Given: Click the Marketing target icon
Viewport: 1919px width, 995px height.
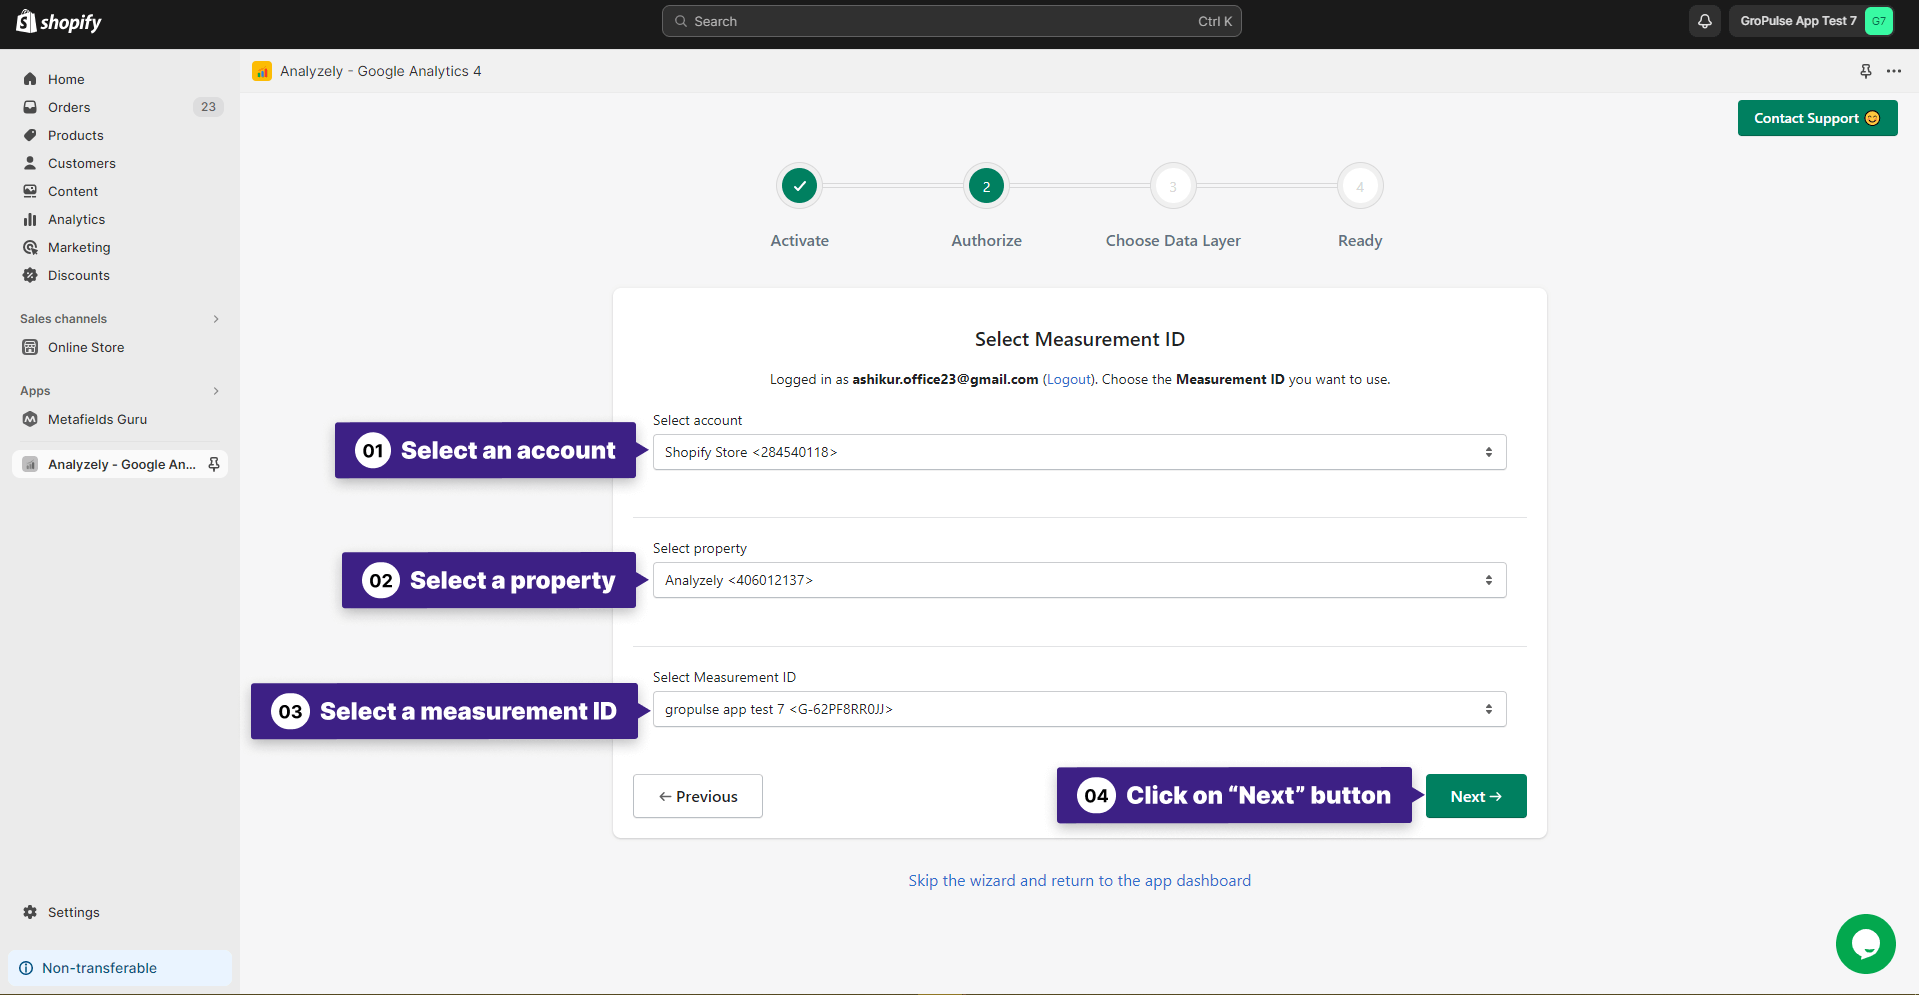Looking at the screenshot, I should 30,247.
